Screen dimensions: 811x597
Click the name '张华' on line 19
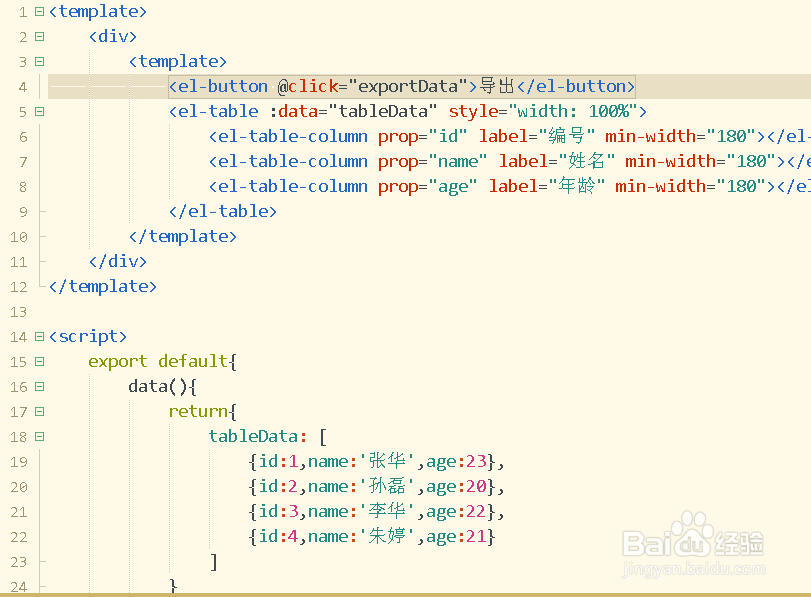click(387, 461)
